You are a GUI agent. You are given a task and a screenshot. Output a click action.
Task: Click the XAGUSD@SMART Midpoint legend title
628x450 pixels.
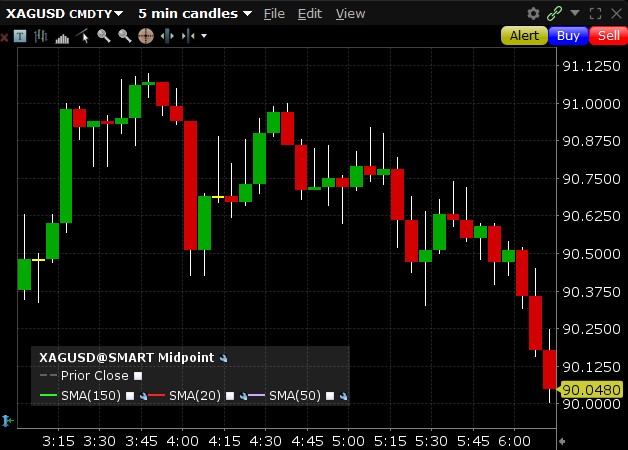[127, 358]
